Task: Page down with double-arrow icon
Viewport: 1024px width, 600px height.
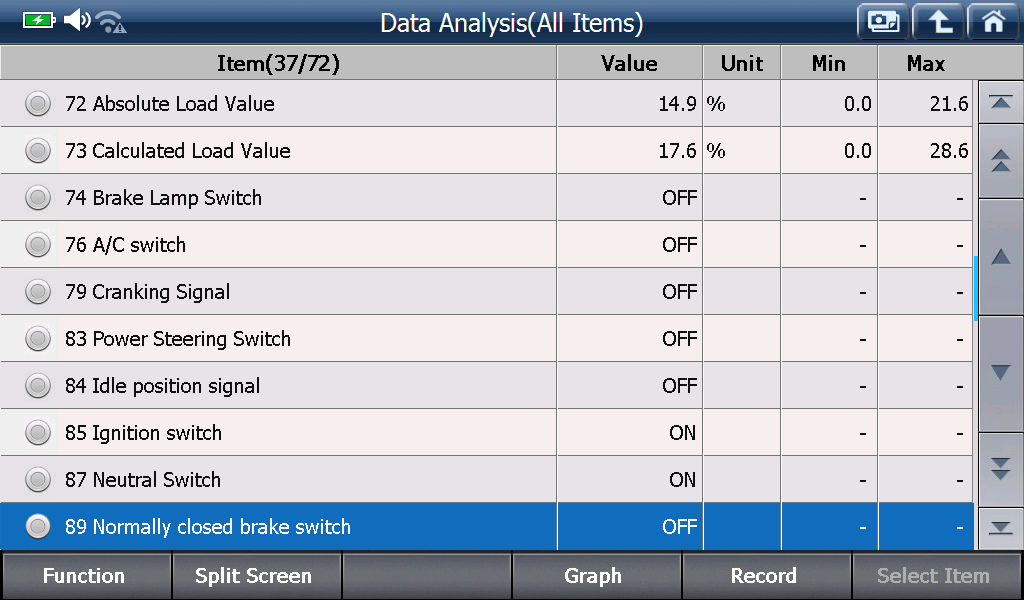Action: [x=1000, y=469]
